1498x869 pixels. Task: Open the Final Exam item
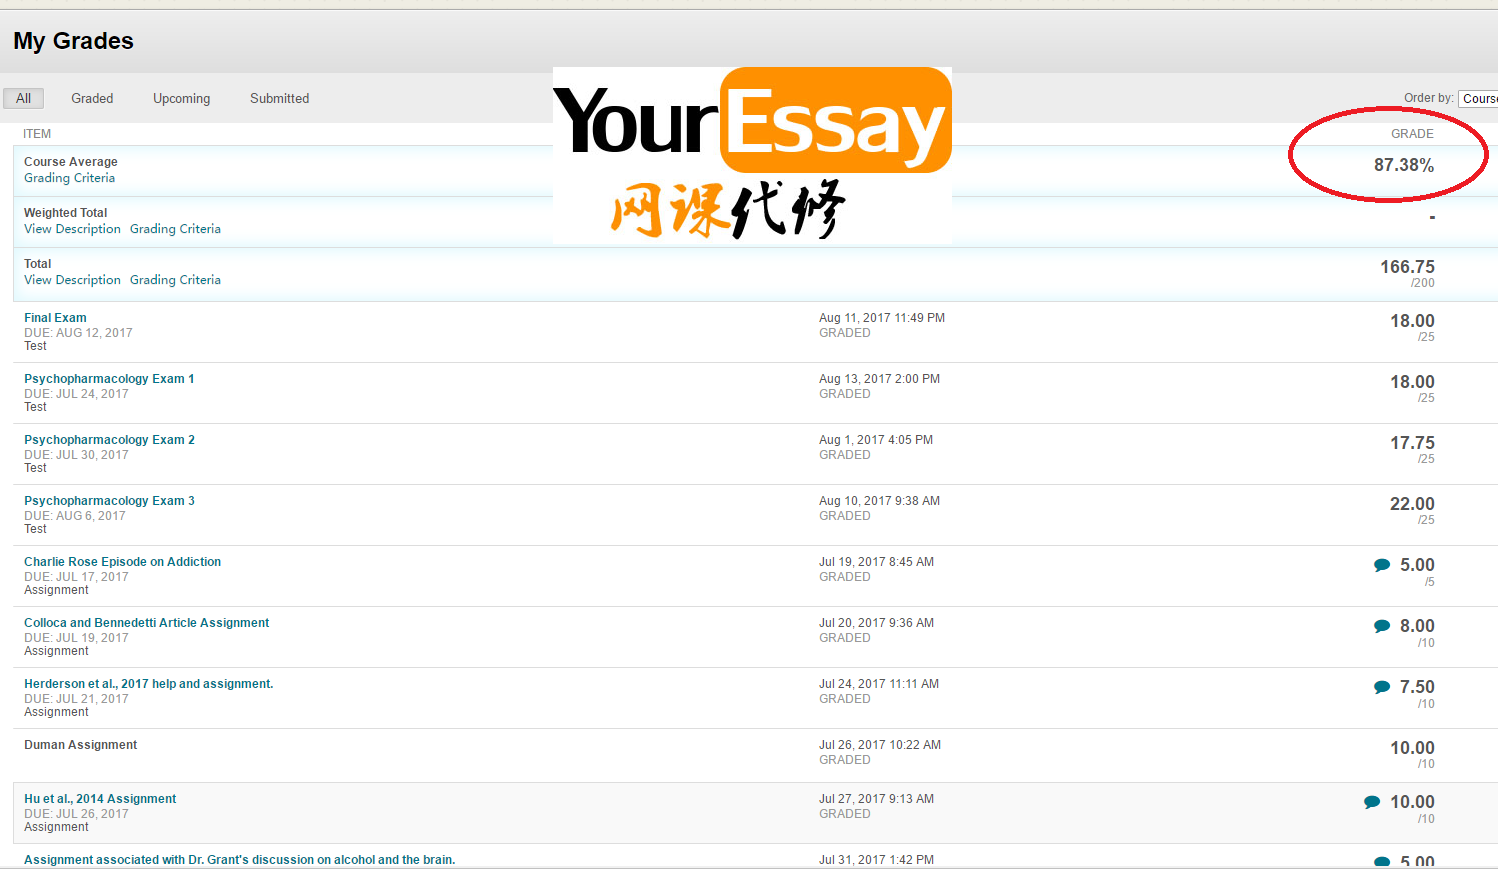pos(55,318)
